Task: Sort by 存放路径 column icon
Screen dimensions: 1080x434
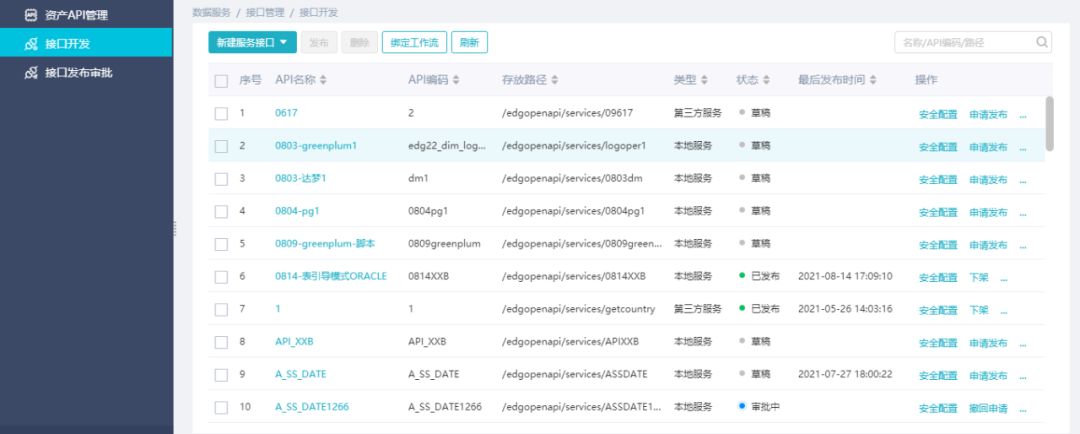Action: tap(553, 80)
